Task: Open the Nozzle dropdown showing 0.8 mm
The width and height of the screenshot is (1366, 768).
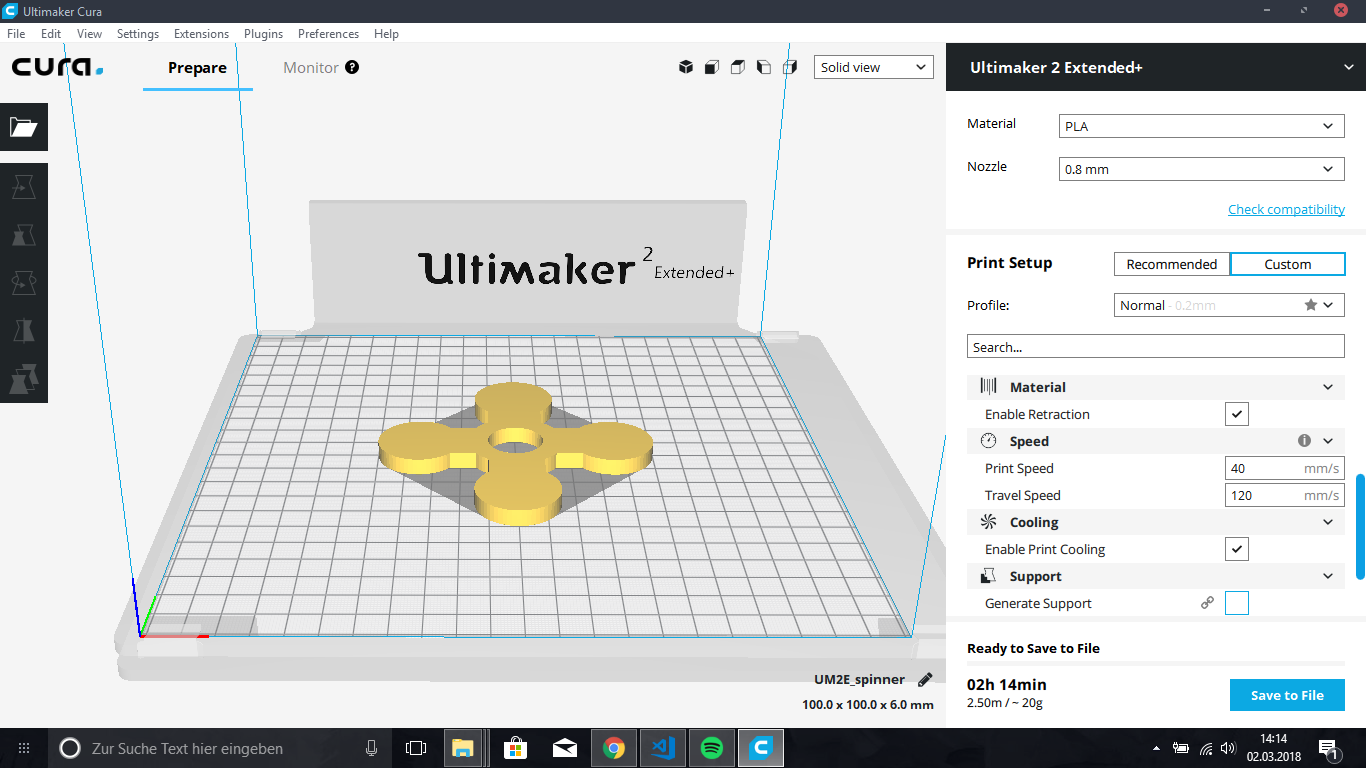Action: point(1201,169)
